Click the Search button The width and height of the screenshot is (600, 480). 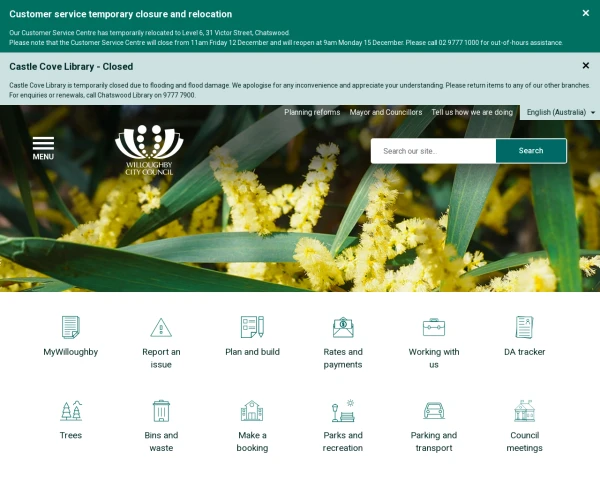coord(531,151)
